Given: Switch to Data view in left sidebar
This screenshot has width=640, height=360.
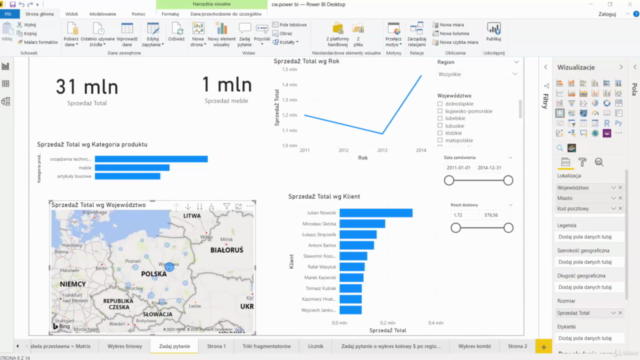Looking at the screenshot, I should tap(6, 84).
